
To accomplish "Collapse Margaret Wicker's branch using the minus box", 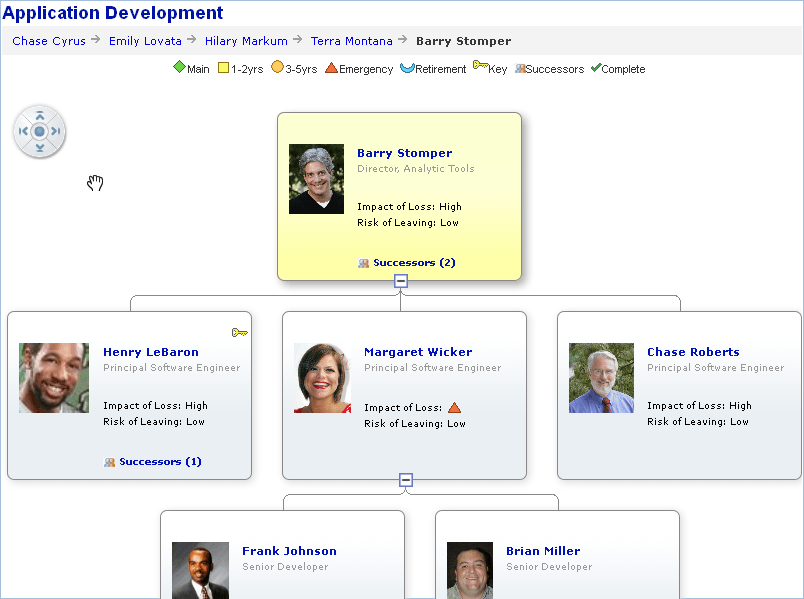I will click(x=406, y=479).
